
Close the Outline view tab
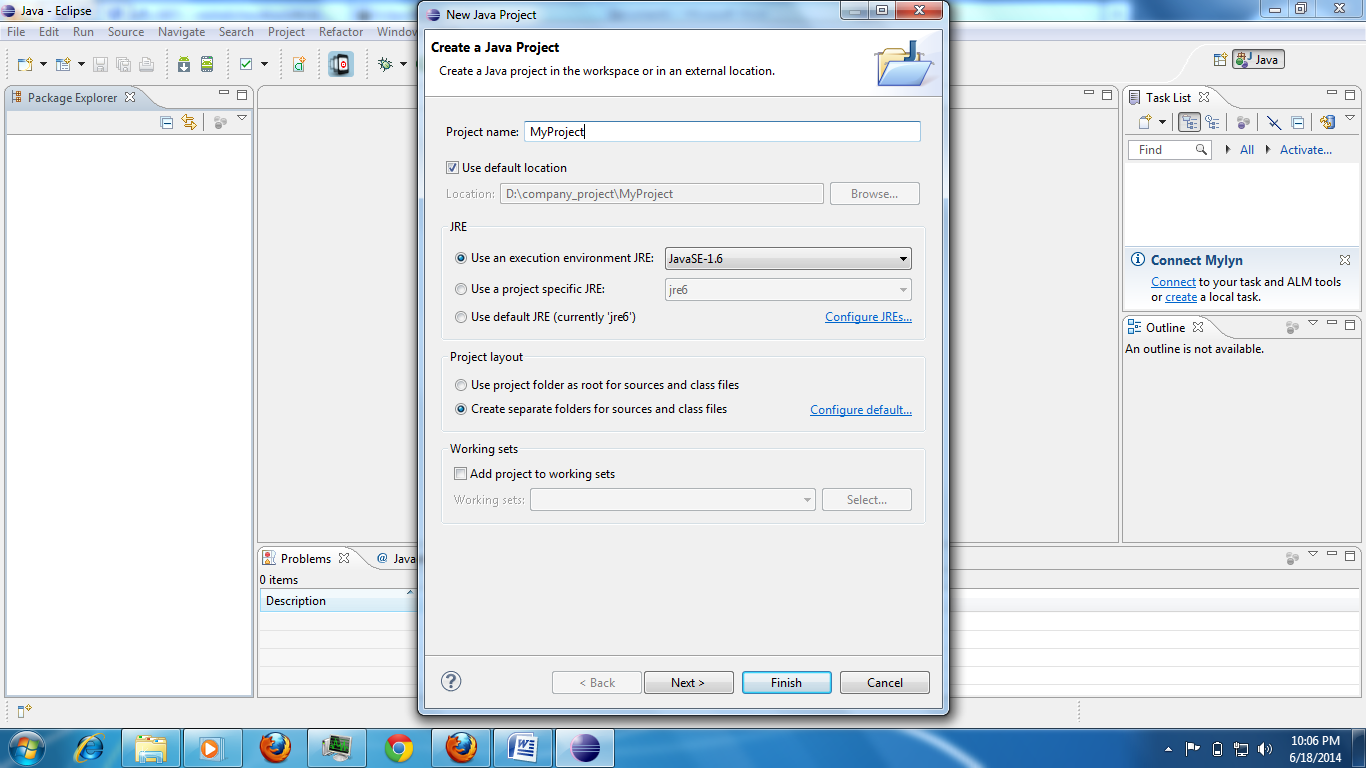1198,327
